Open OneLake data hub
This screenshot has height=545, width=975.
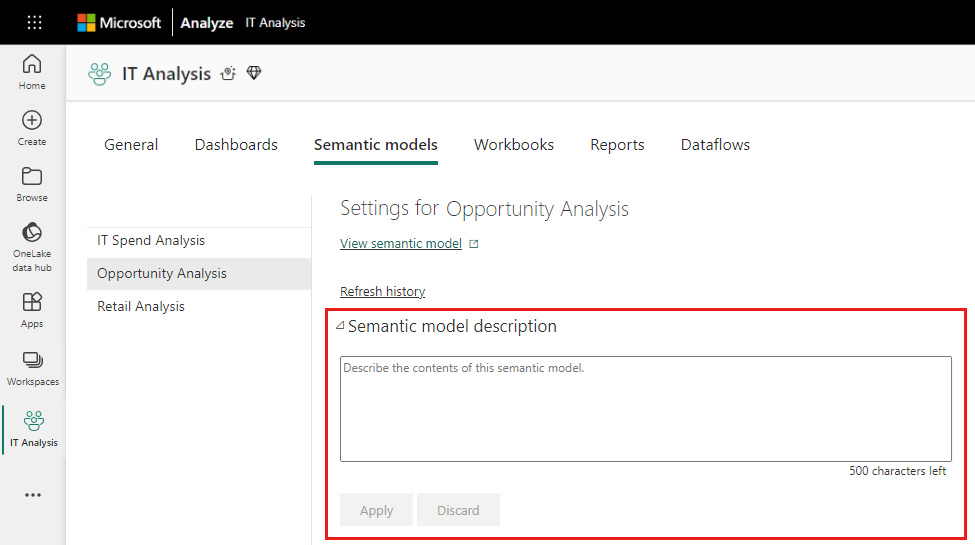pyautogui.click(x=32, y=247)
